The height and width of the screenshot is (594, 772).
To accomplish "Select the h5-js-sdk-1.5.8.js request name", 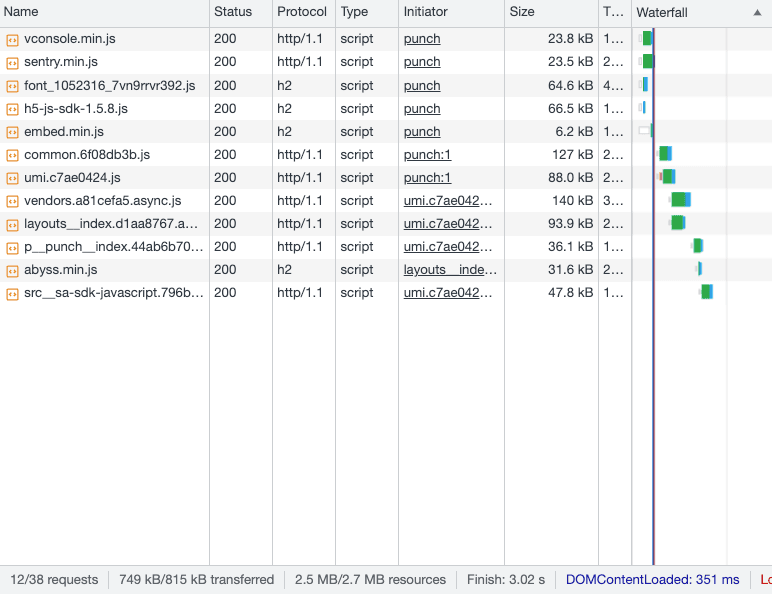I will point(76,109).
